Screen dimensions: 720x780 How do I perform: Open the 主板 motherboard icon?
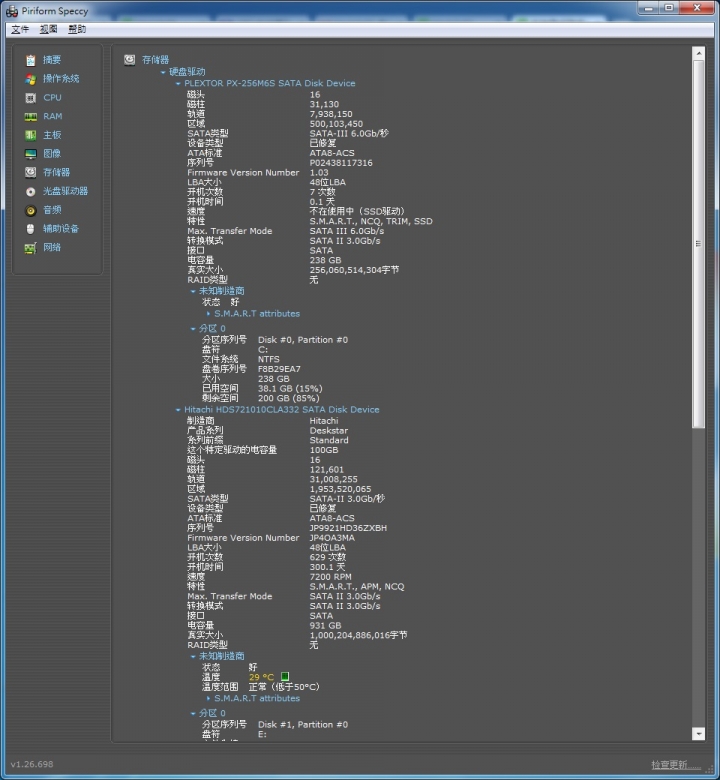[30, 135]
